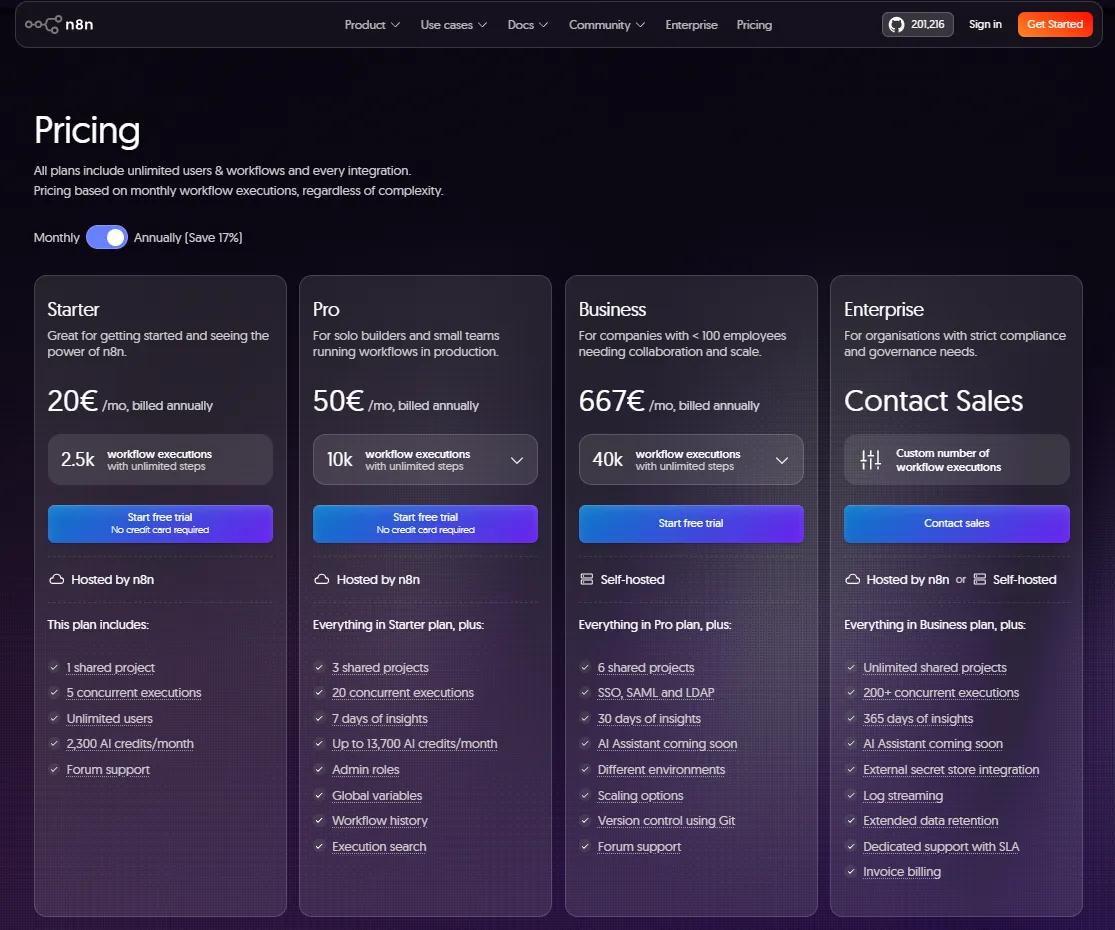Viewport: 1115px width, 930px height.
Task: Click the Forum support feature in Starter
Action: [108, 769]
